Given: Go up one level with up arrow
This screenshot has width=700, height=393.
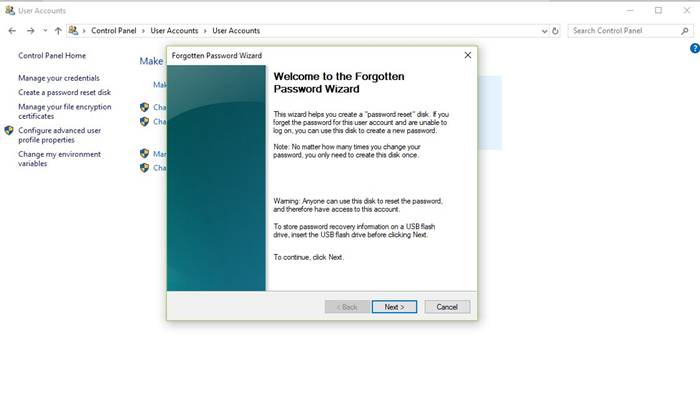Looking at the screenshot, I should click(x=58, y=31).
